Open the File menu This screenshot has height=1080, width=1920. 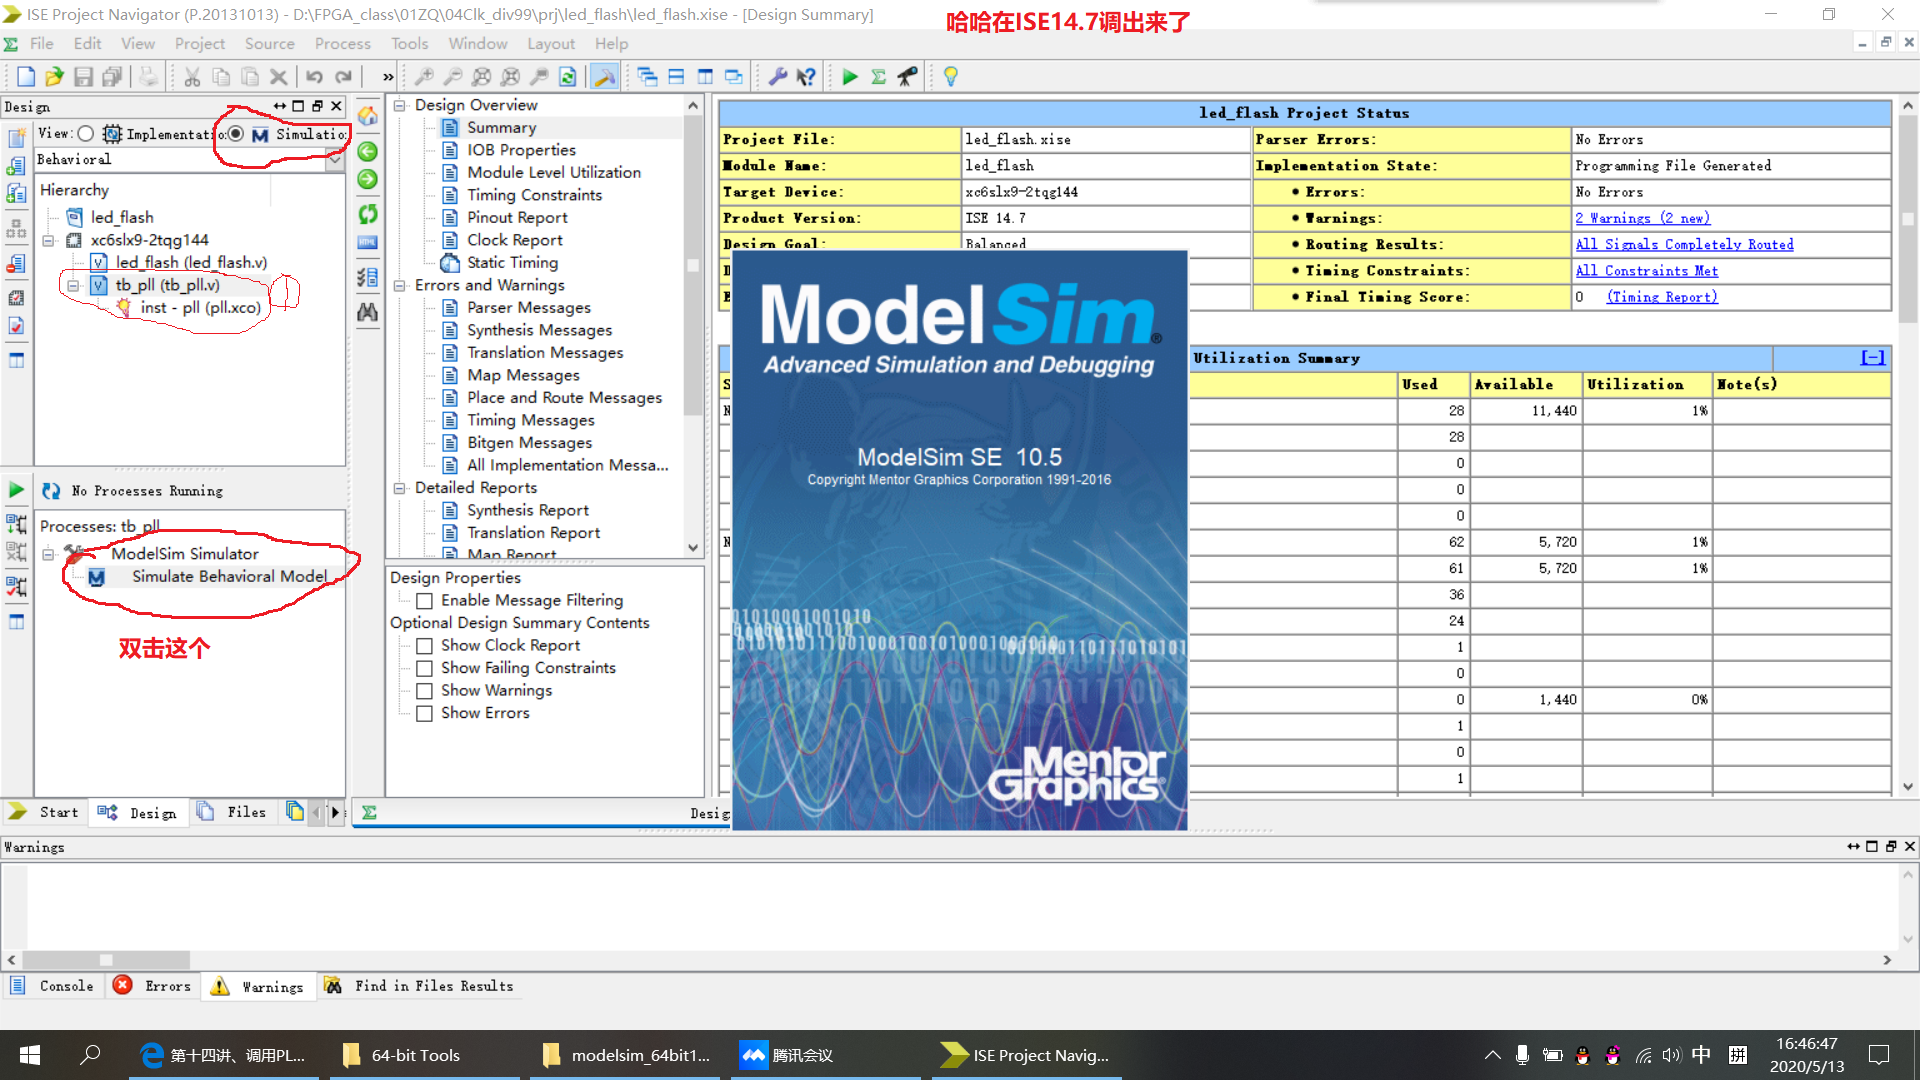point(42,44)
